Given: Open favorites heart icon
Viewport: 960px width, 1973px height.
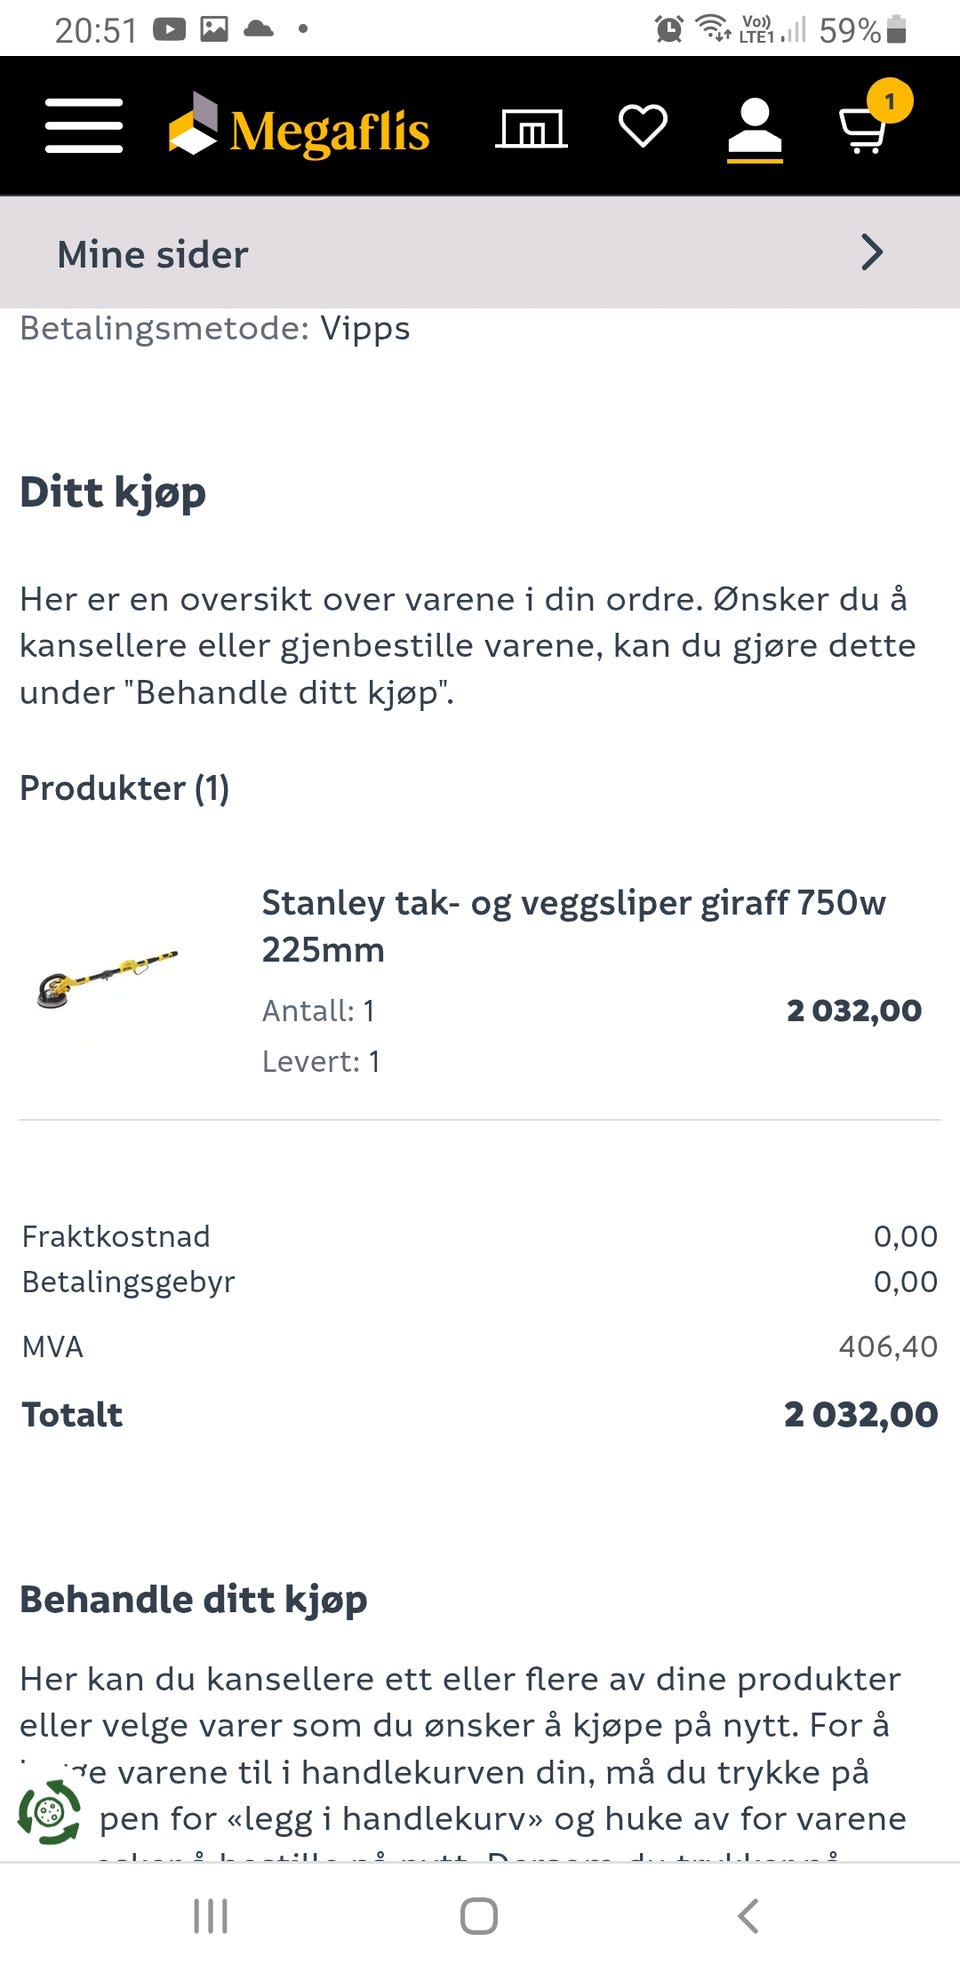Looking at the screenshot, I should click(x=643, y=126).
